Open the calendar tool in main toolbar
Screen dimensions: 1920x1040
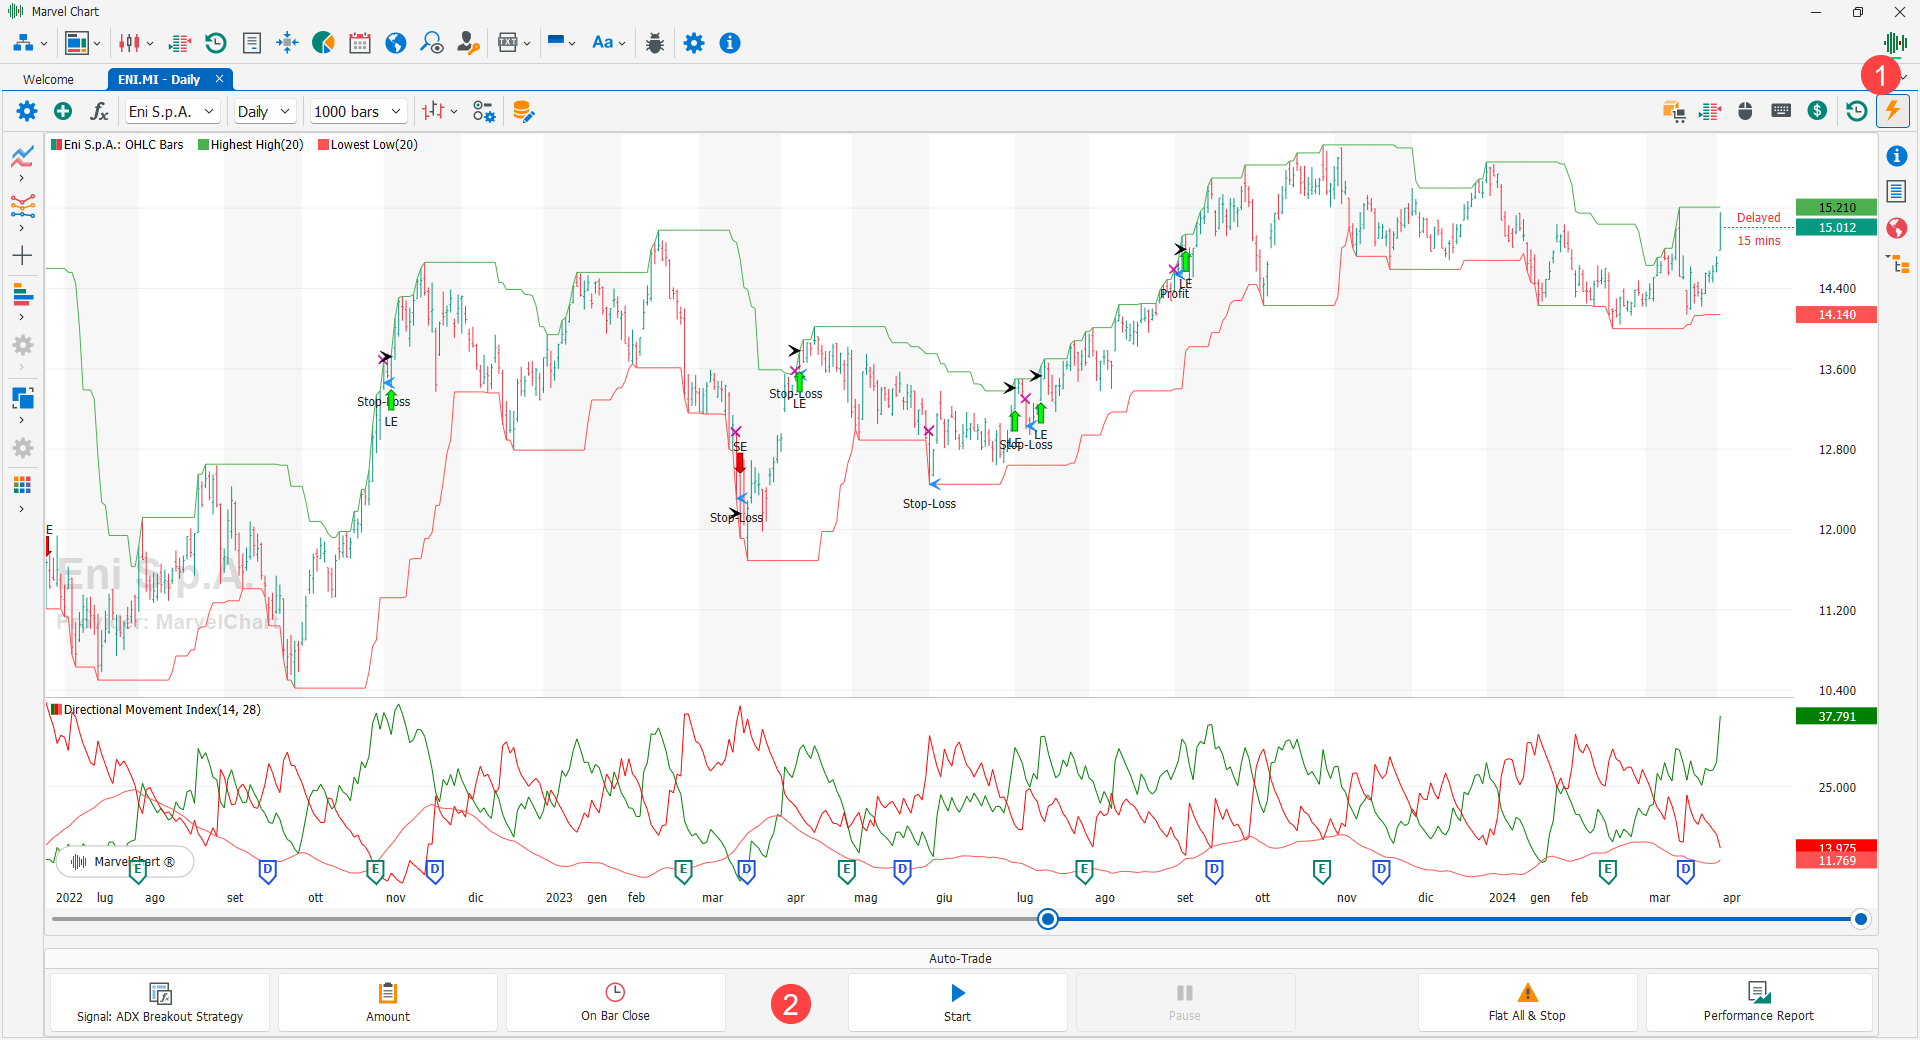360,43
